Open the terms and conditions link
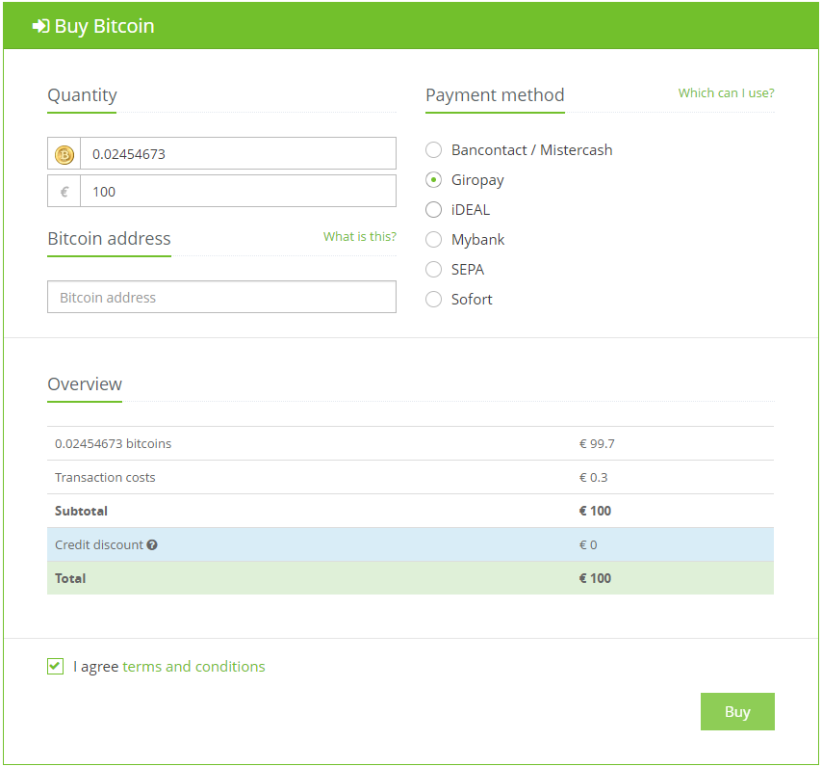This screenshot has height=768, width=822. click(x=193, y=666)
